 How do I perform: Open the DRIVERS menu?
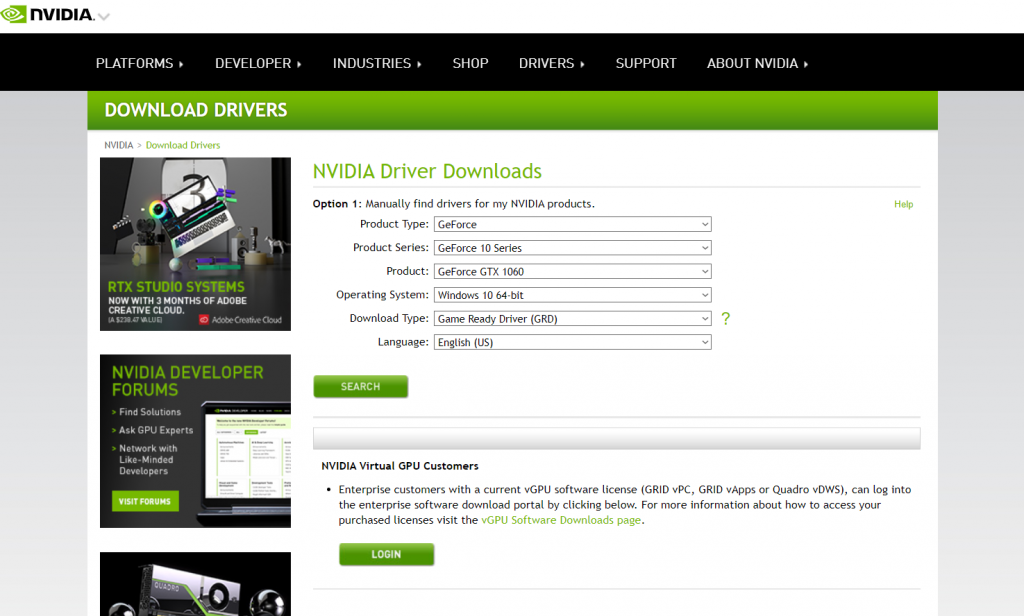tap(551, 63)
